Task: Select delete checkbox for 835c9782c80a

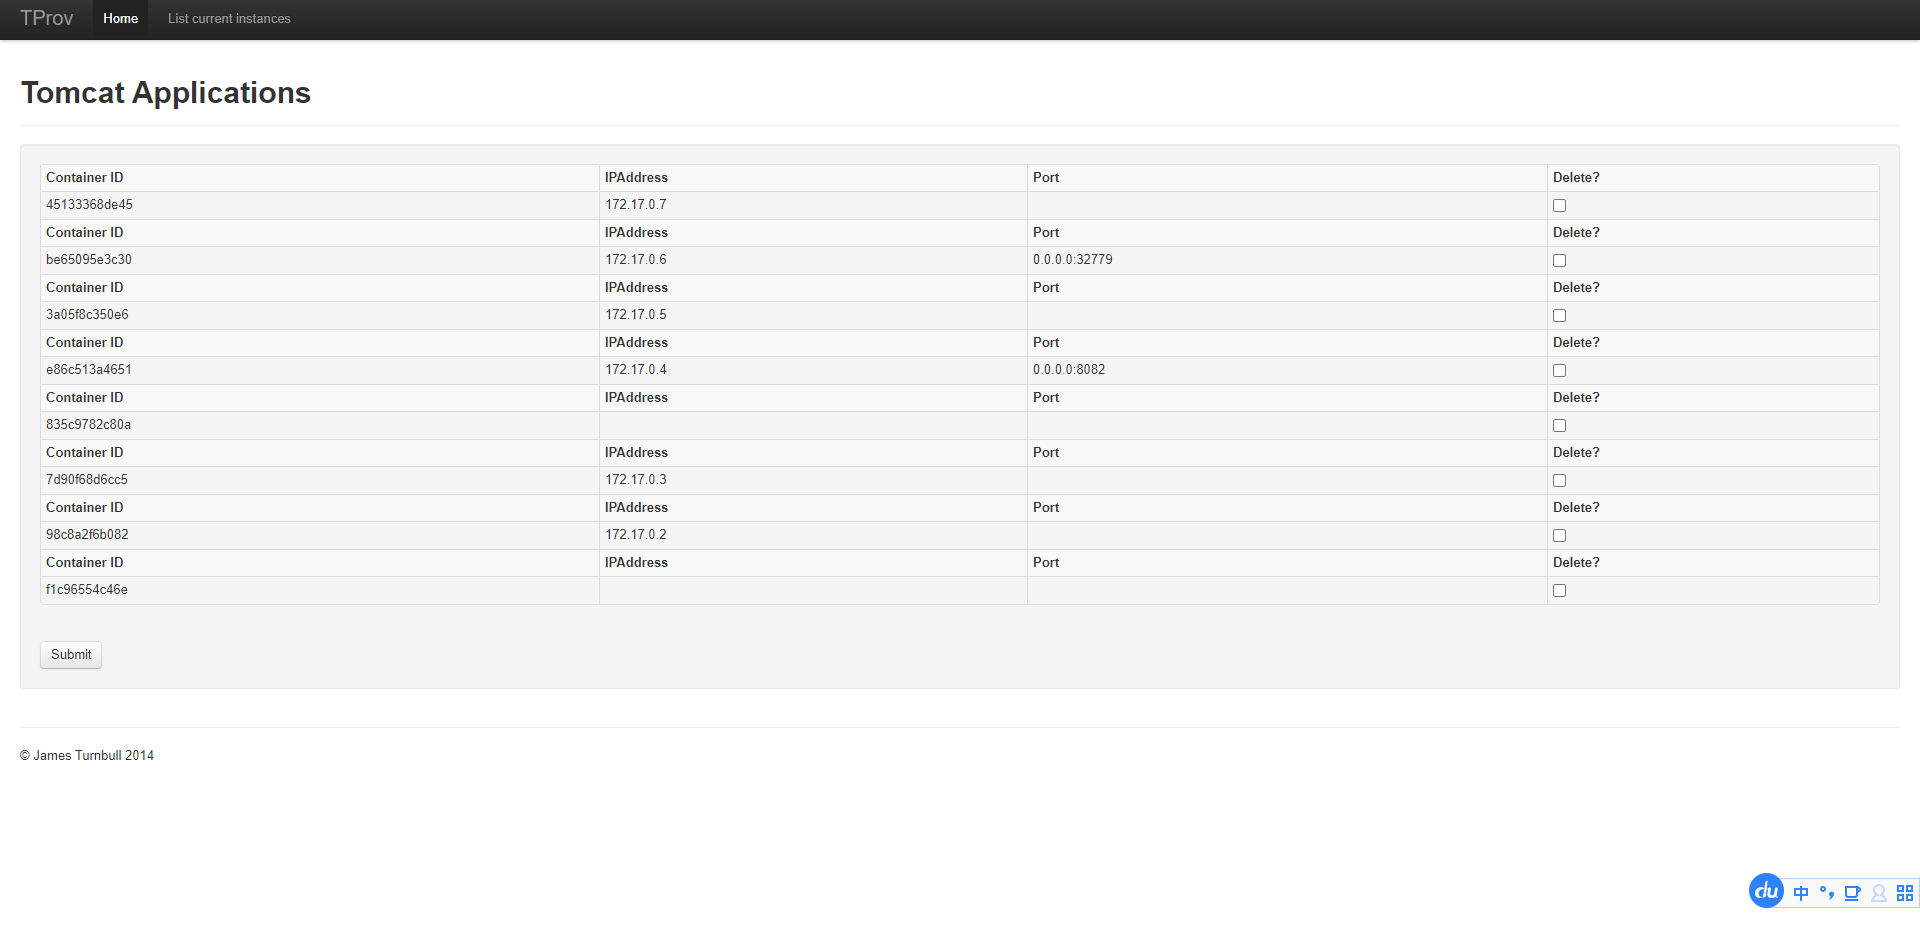Action: pos(1559,426)
